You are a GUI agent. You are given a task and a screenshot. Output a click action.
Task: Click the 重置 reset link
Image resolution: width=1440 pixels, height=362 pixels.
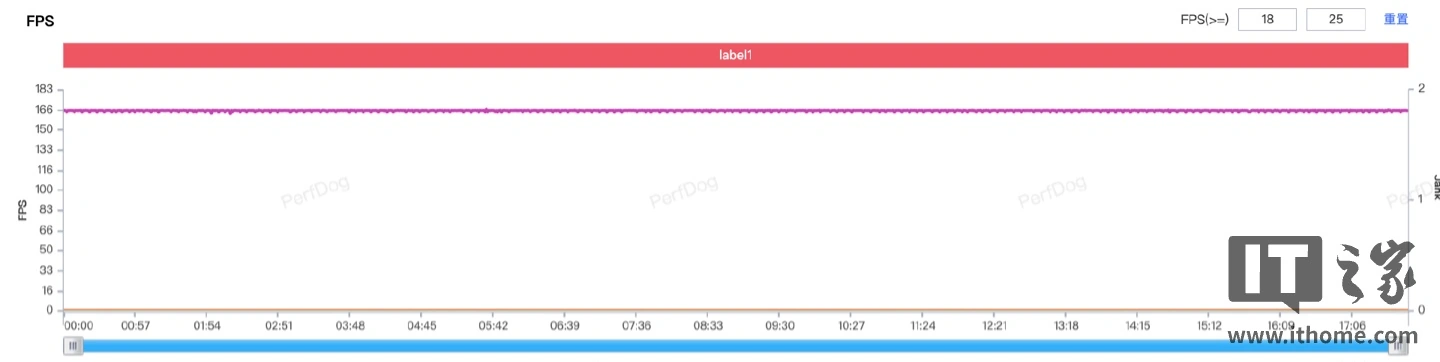[x=1396, y=19]
